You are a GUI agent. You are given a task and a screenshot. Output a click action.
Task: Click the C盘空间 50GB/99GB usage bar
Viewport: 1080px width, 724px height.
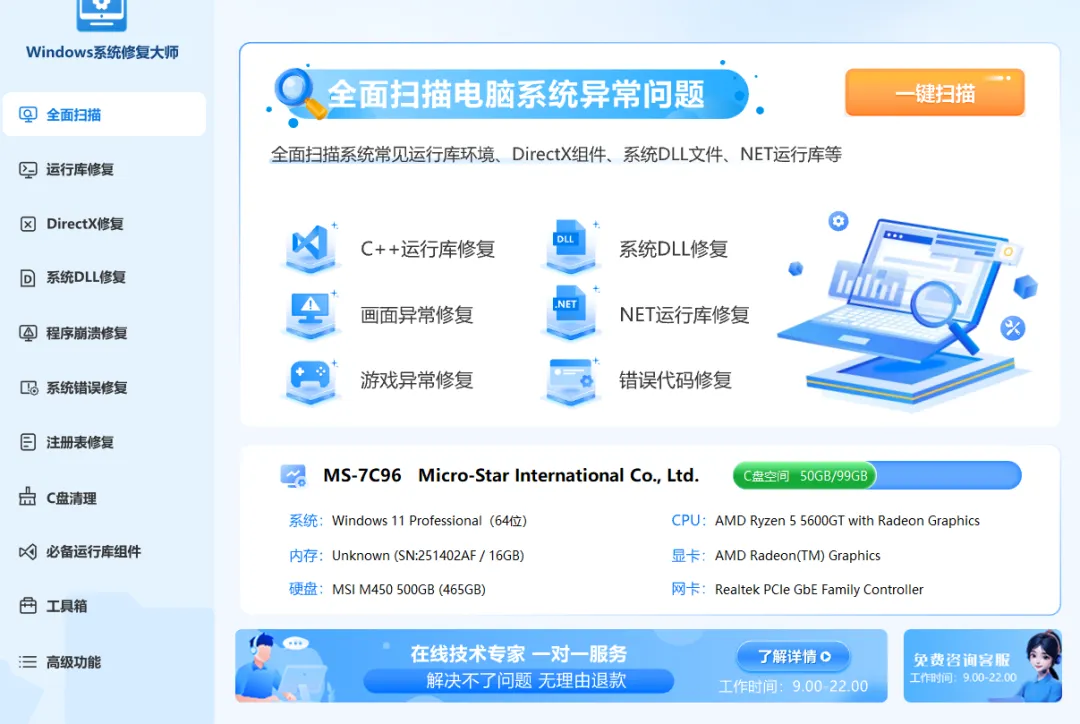pyautogui.click(x=877, y=476)
